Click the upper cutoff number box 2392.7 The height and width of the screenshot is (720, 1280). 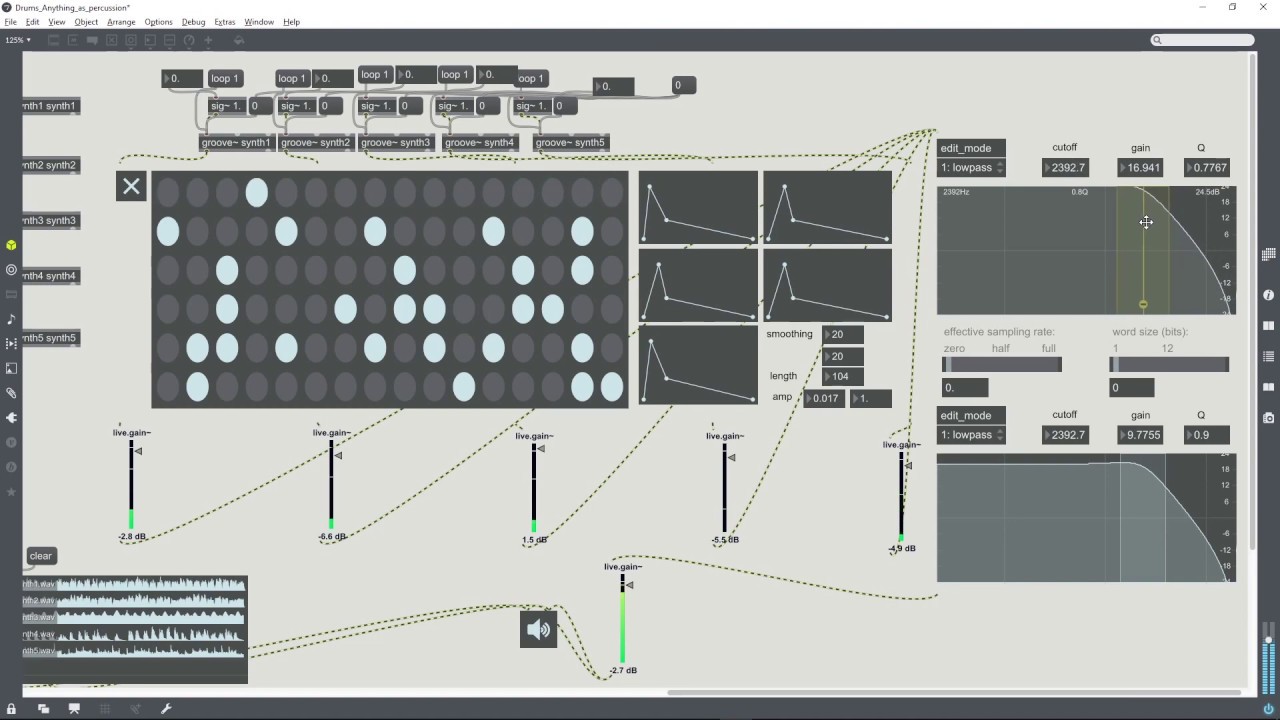click(x=1065, y=168)
